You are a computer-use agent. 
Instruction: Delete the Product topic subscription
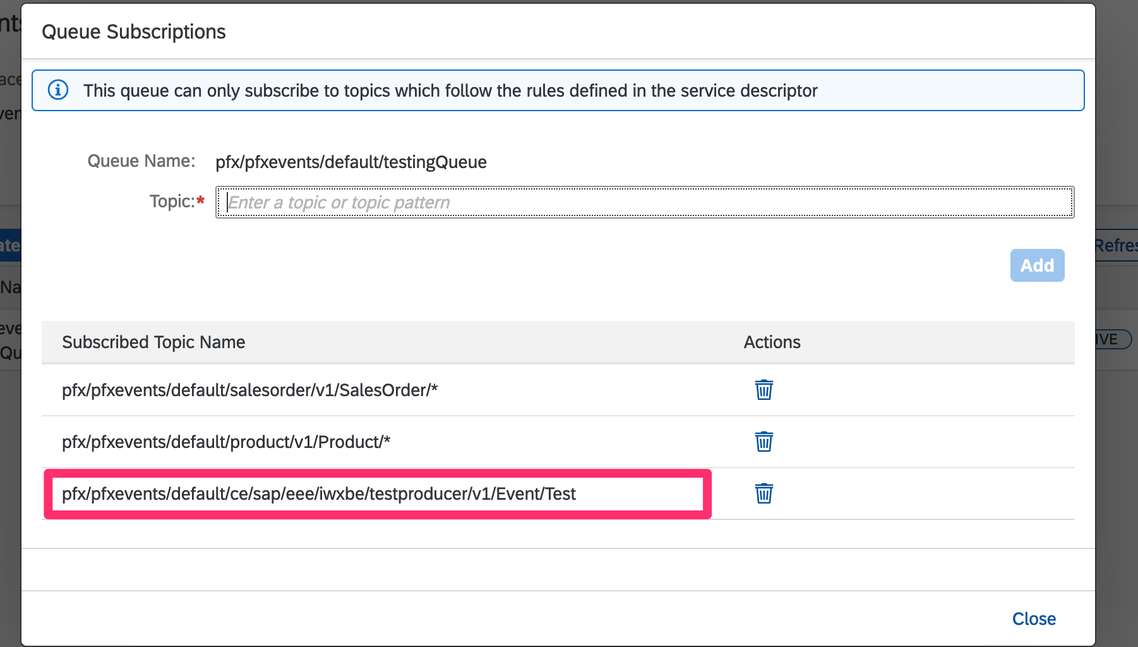764,441
